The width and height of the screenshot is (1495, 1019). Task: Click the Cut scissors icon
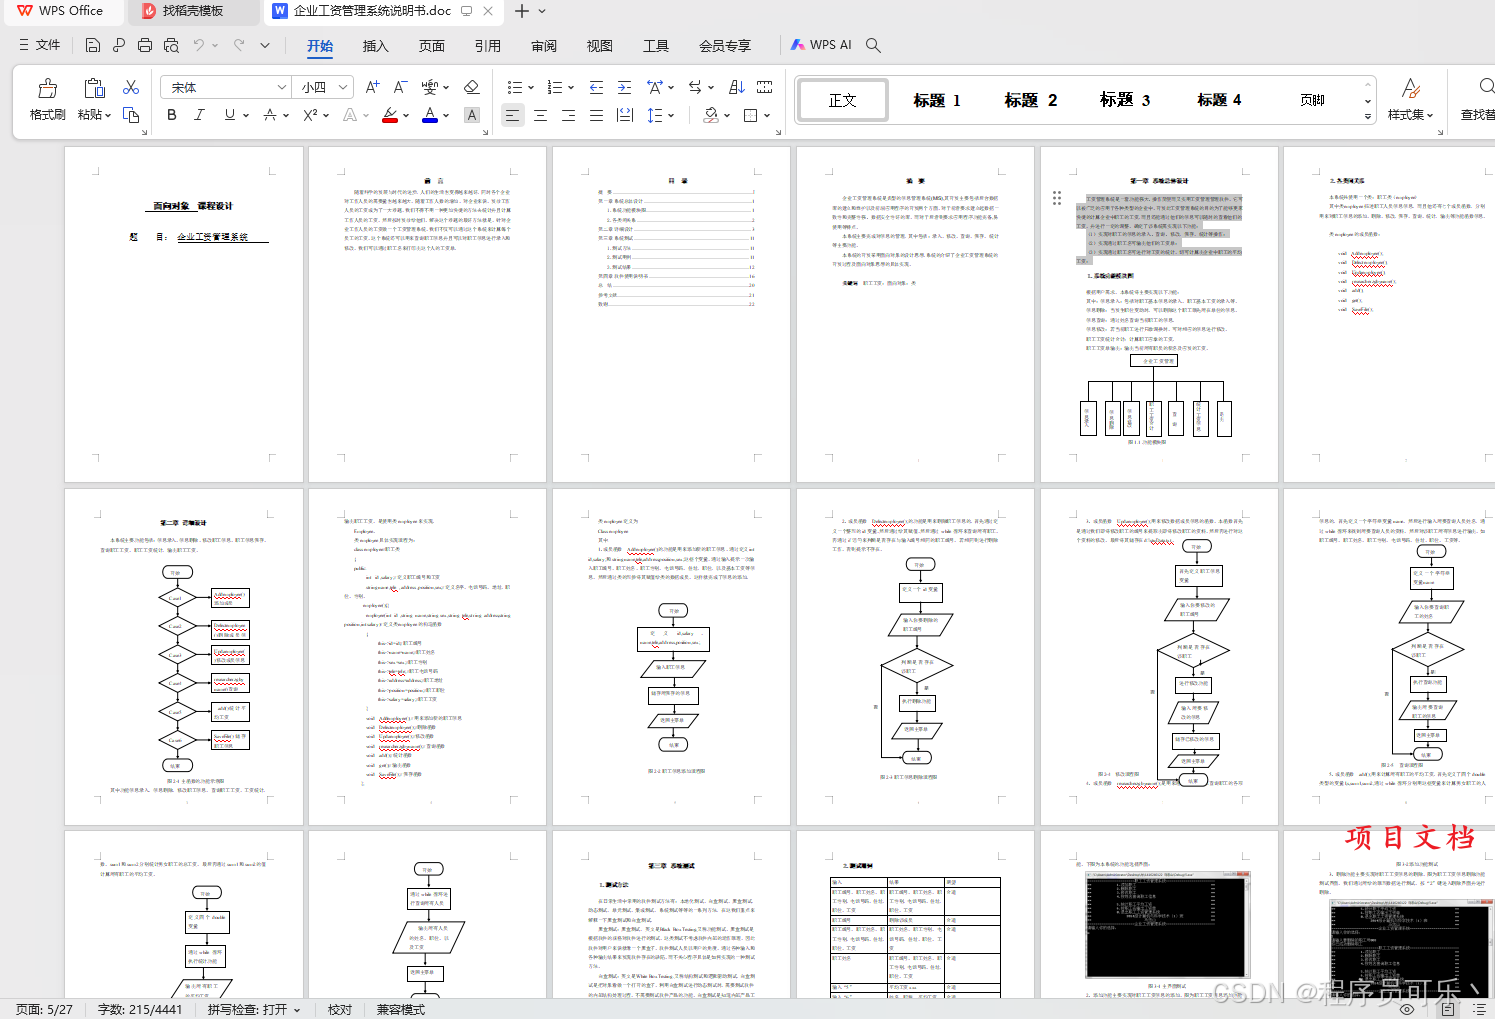pos(131,88)
